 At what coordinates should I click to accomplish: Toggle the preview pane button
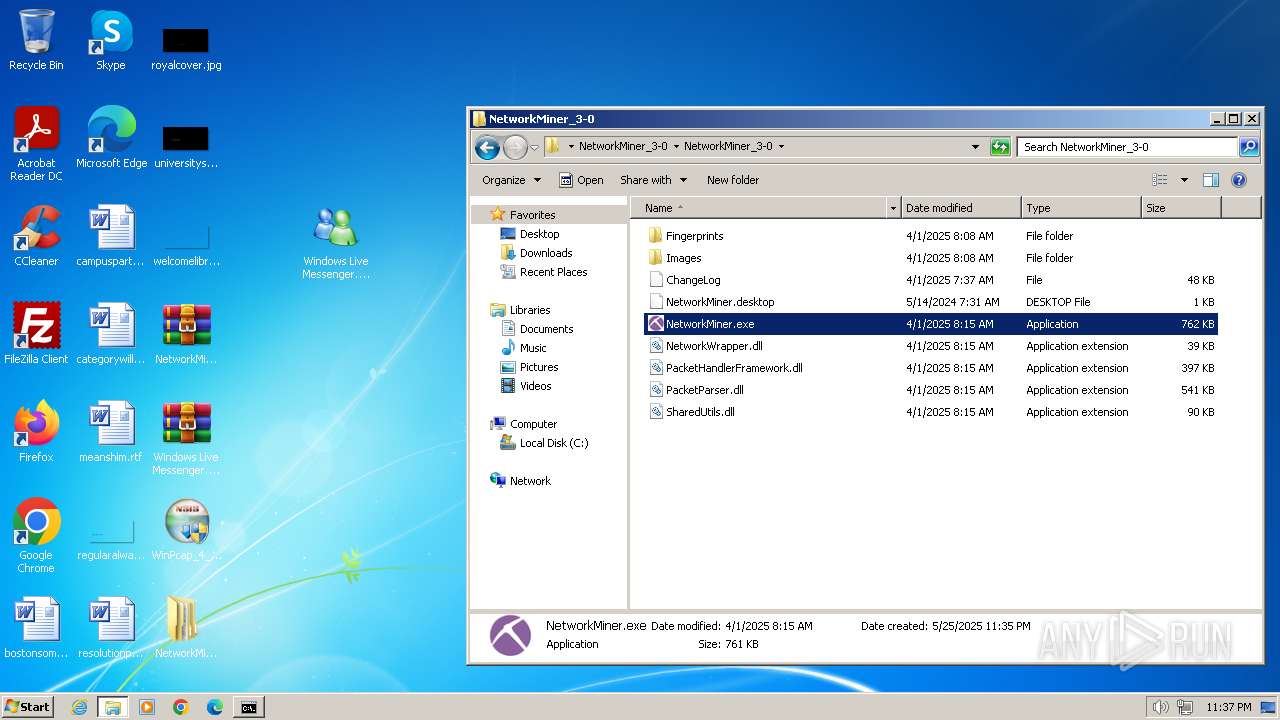[x=1211, y=180]
